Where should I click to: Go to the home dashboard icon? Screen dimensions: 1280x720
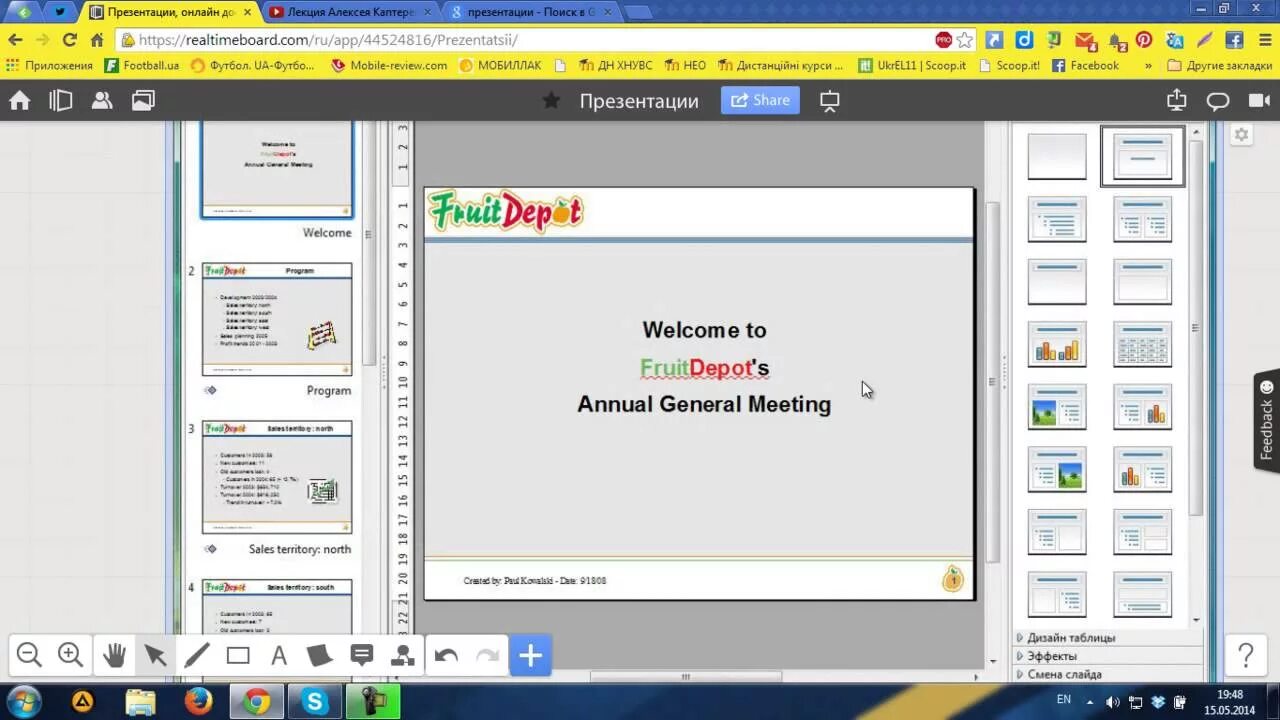point(20,100)
